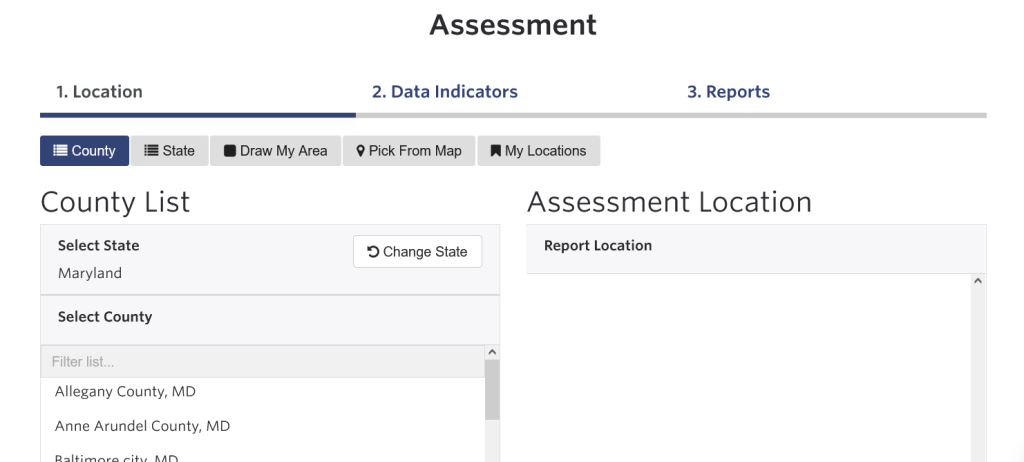Pick Baltimore city, MD in the list

pyautogui.click(x=263, y=455)
